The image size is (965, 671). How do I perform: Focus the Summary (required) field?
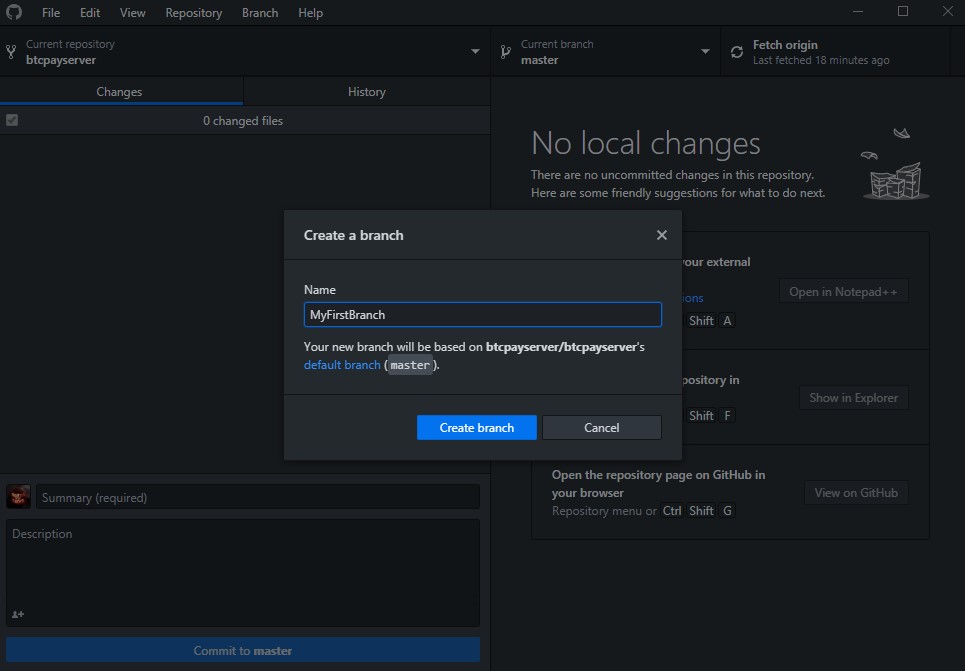pos(258,497)
